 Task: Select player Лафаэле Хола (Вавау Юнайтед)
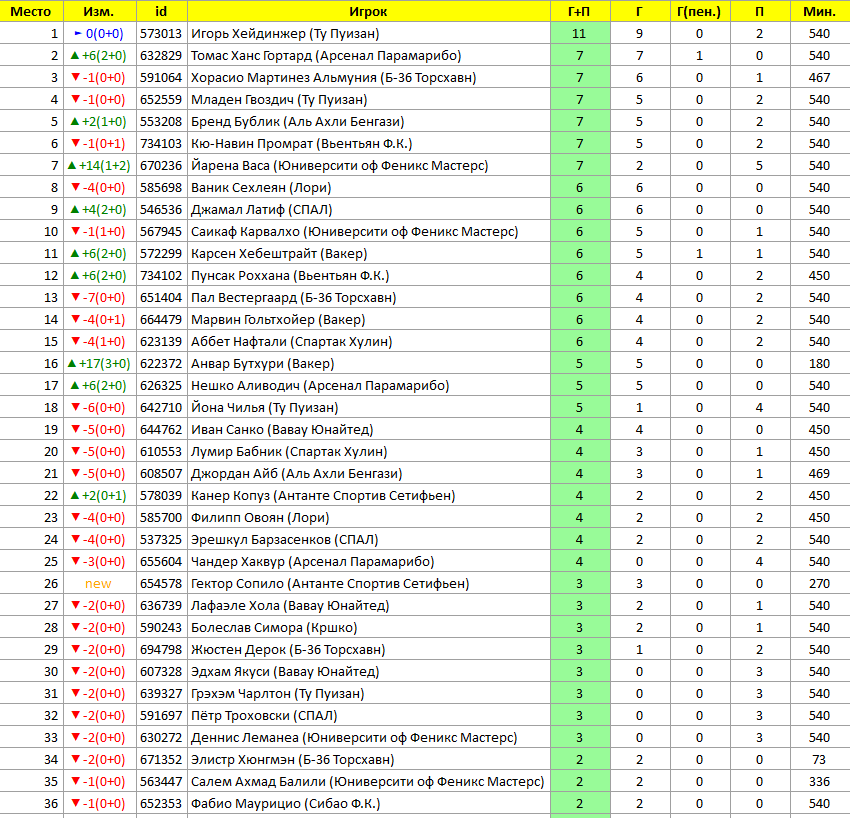(x=290, y=606)
